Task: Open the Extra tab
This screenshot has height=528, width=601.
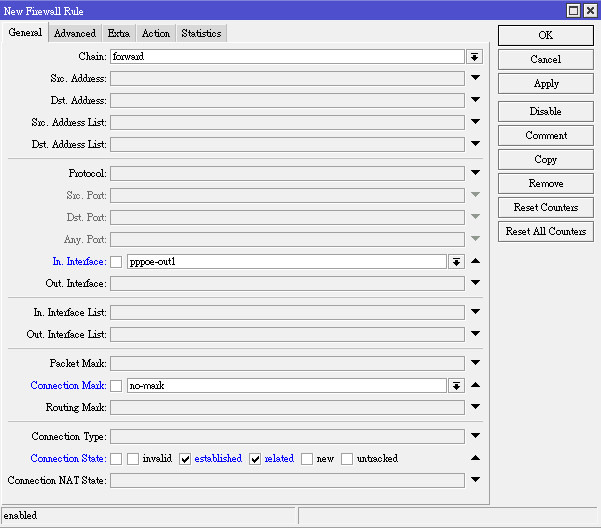Action: point(119,34)
